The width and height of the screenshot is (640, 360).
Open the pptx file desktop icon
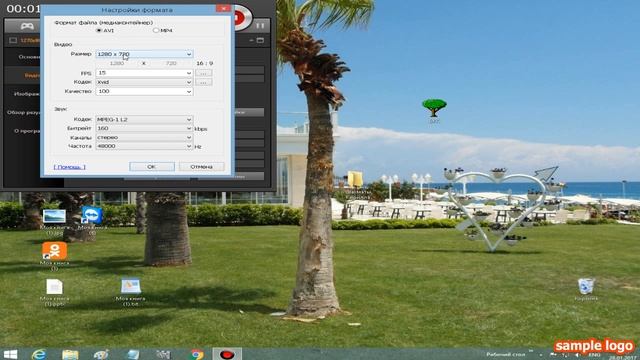point(54,292)
